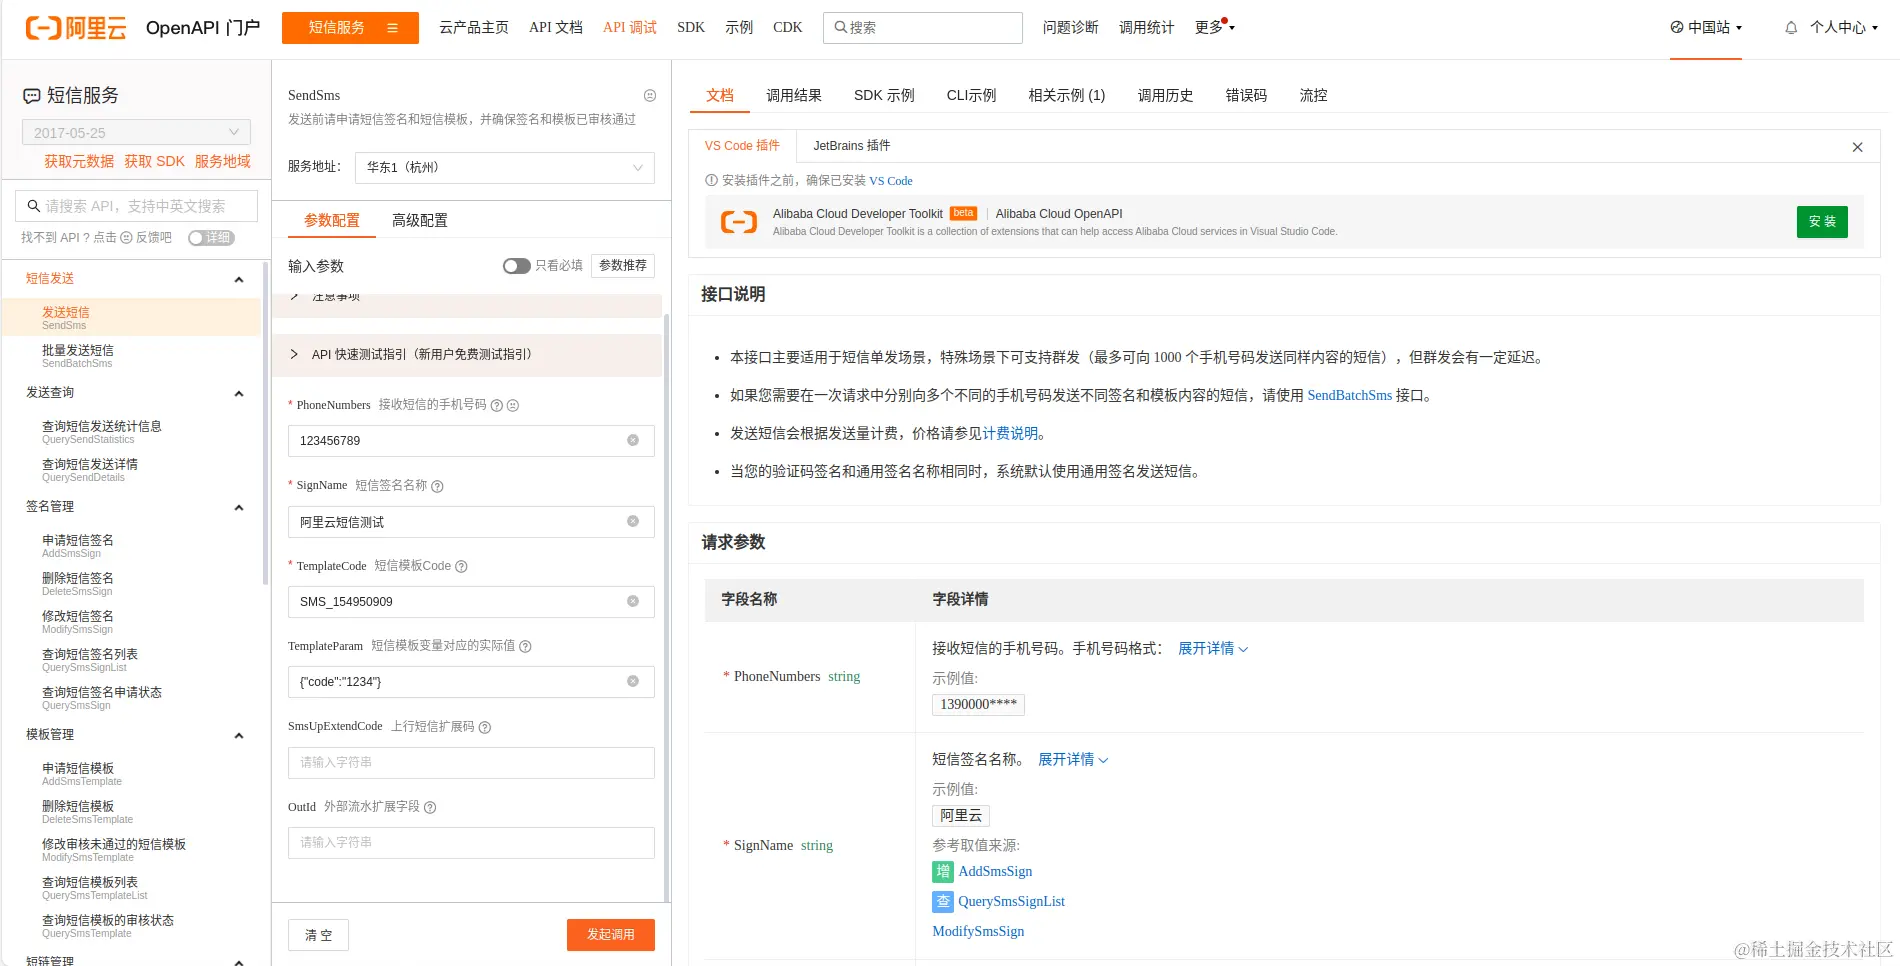Select the JetBrains 插件 tab
The width and height of the screenshot is (1900, 966).
pos(852,146)
